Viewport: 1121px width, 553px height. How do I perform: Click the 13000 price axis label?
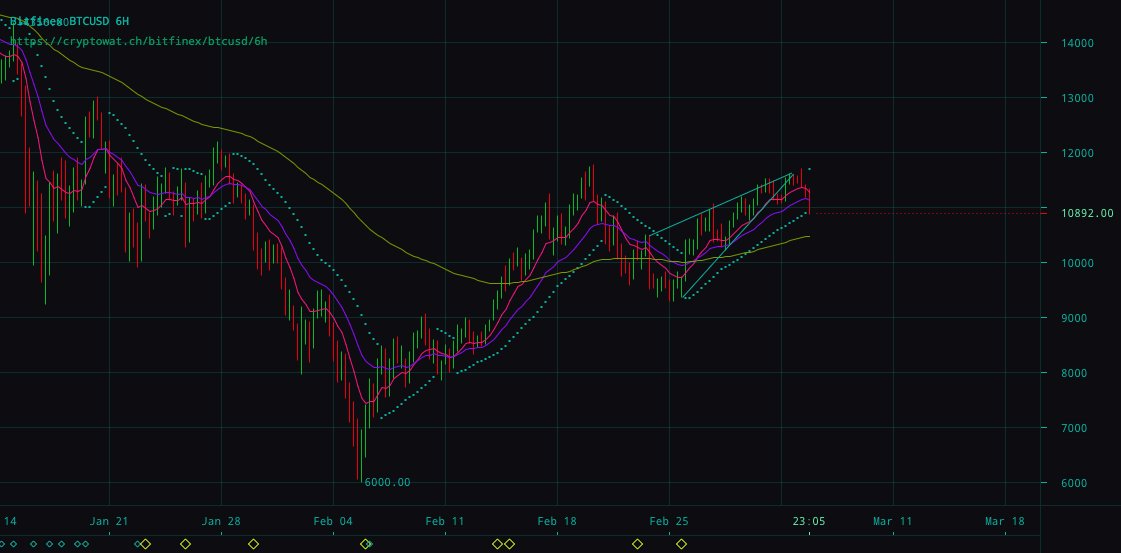tap(1077, 98)
